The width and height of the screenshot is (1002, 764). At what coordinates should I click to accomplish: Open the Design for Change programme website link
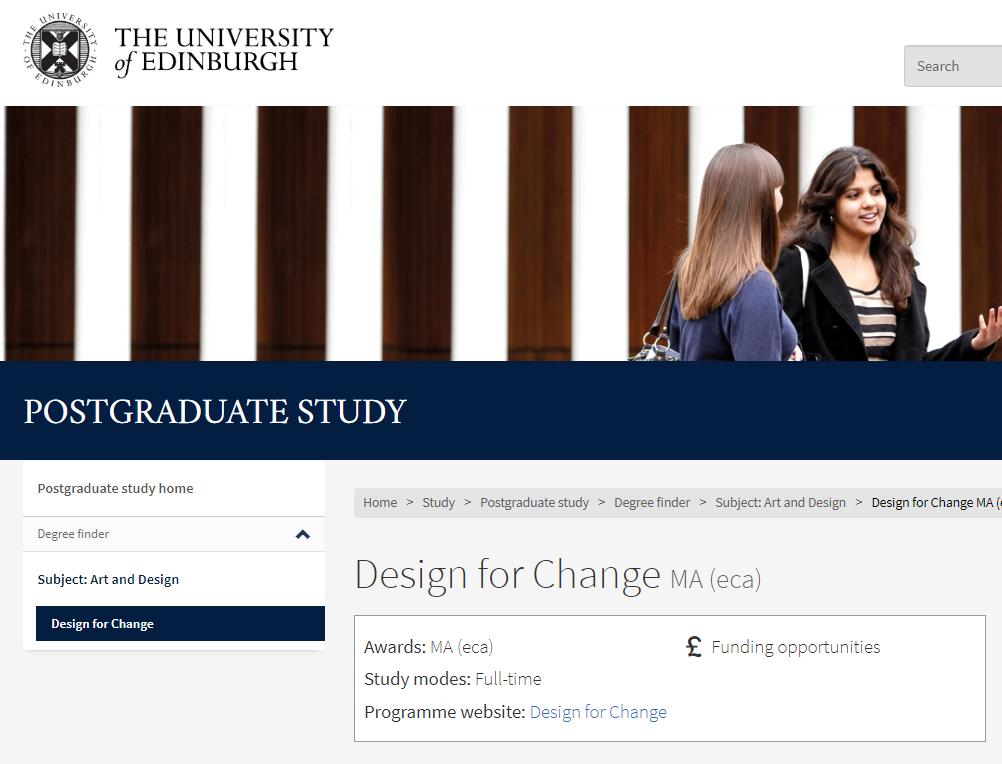coord(598,712)
